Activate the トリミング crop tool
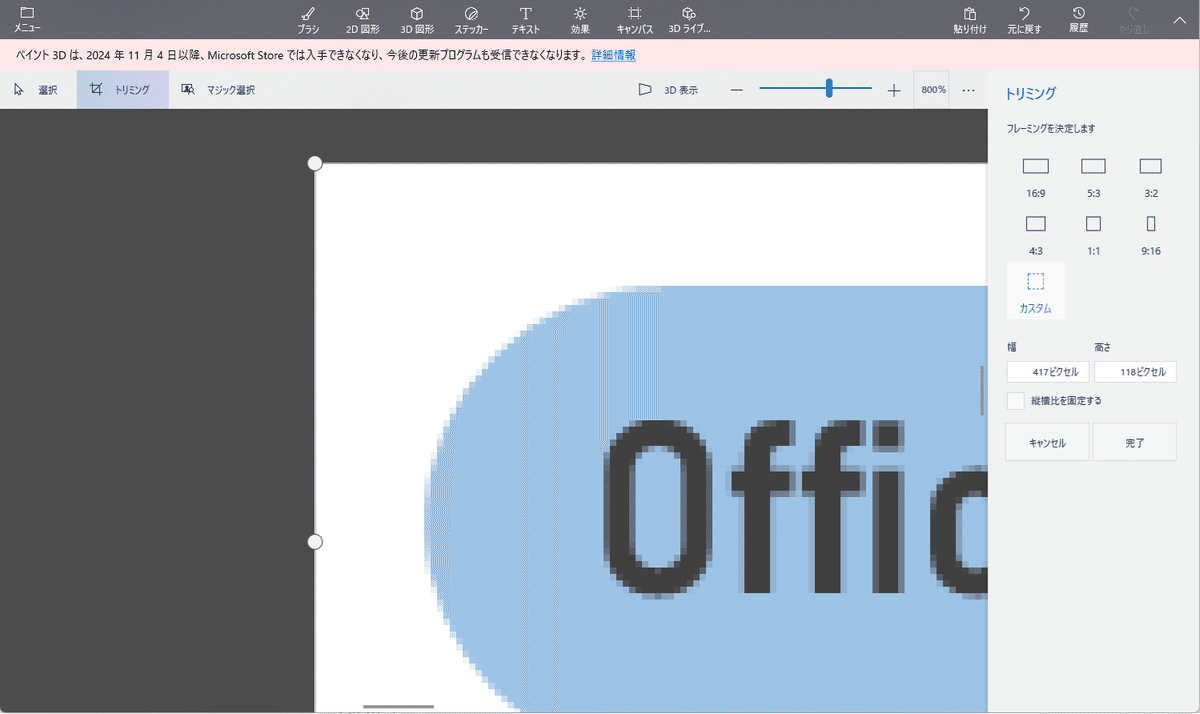This screenshot has width=1200, height=714. coord(121,90)
